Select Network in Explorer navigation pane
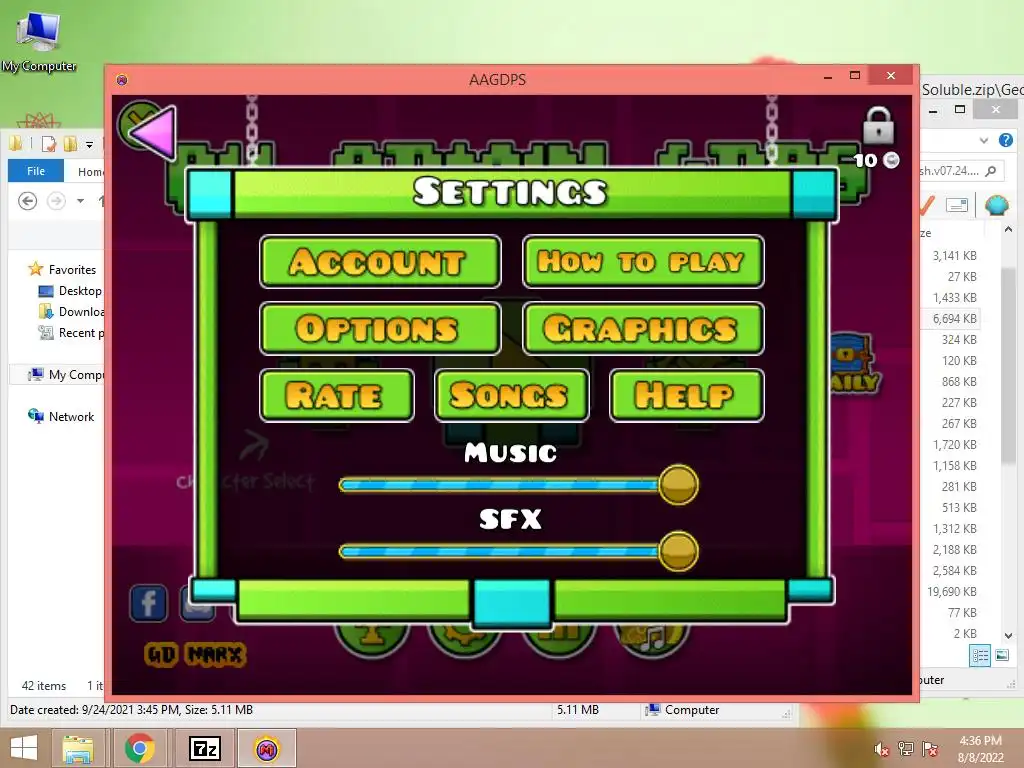The height and width of the screenshot is (768, 1024). (61, 416)
